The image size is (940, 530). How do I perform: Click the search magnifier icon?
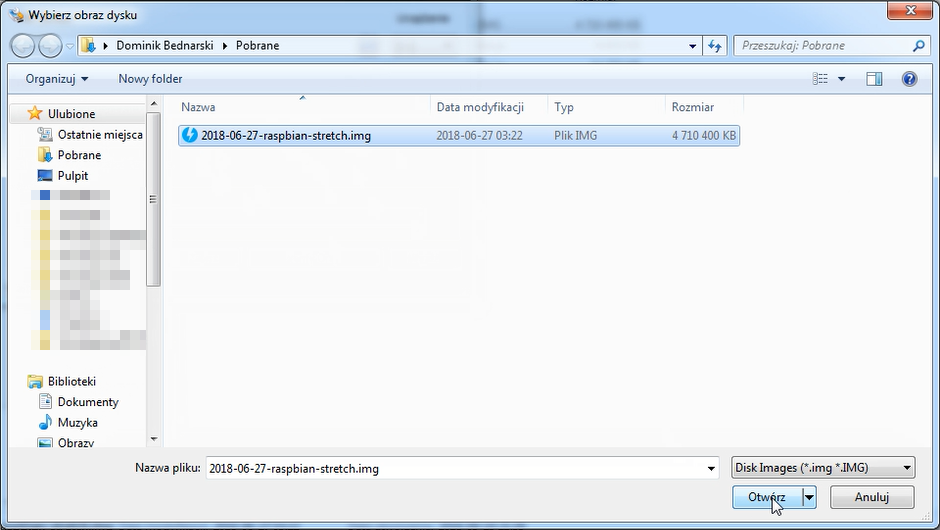point(918,46)
